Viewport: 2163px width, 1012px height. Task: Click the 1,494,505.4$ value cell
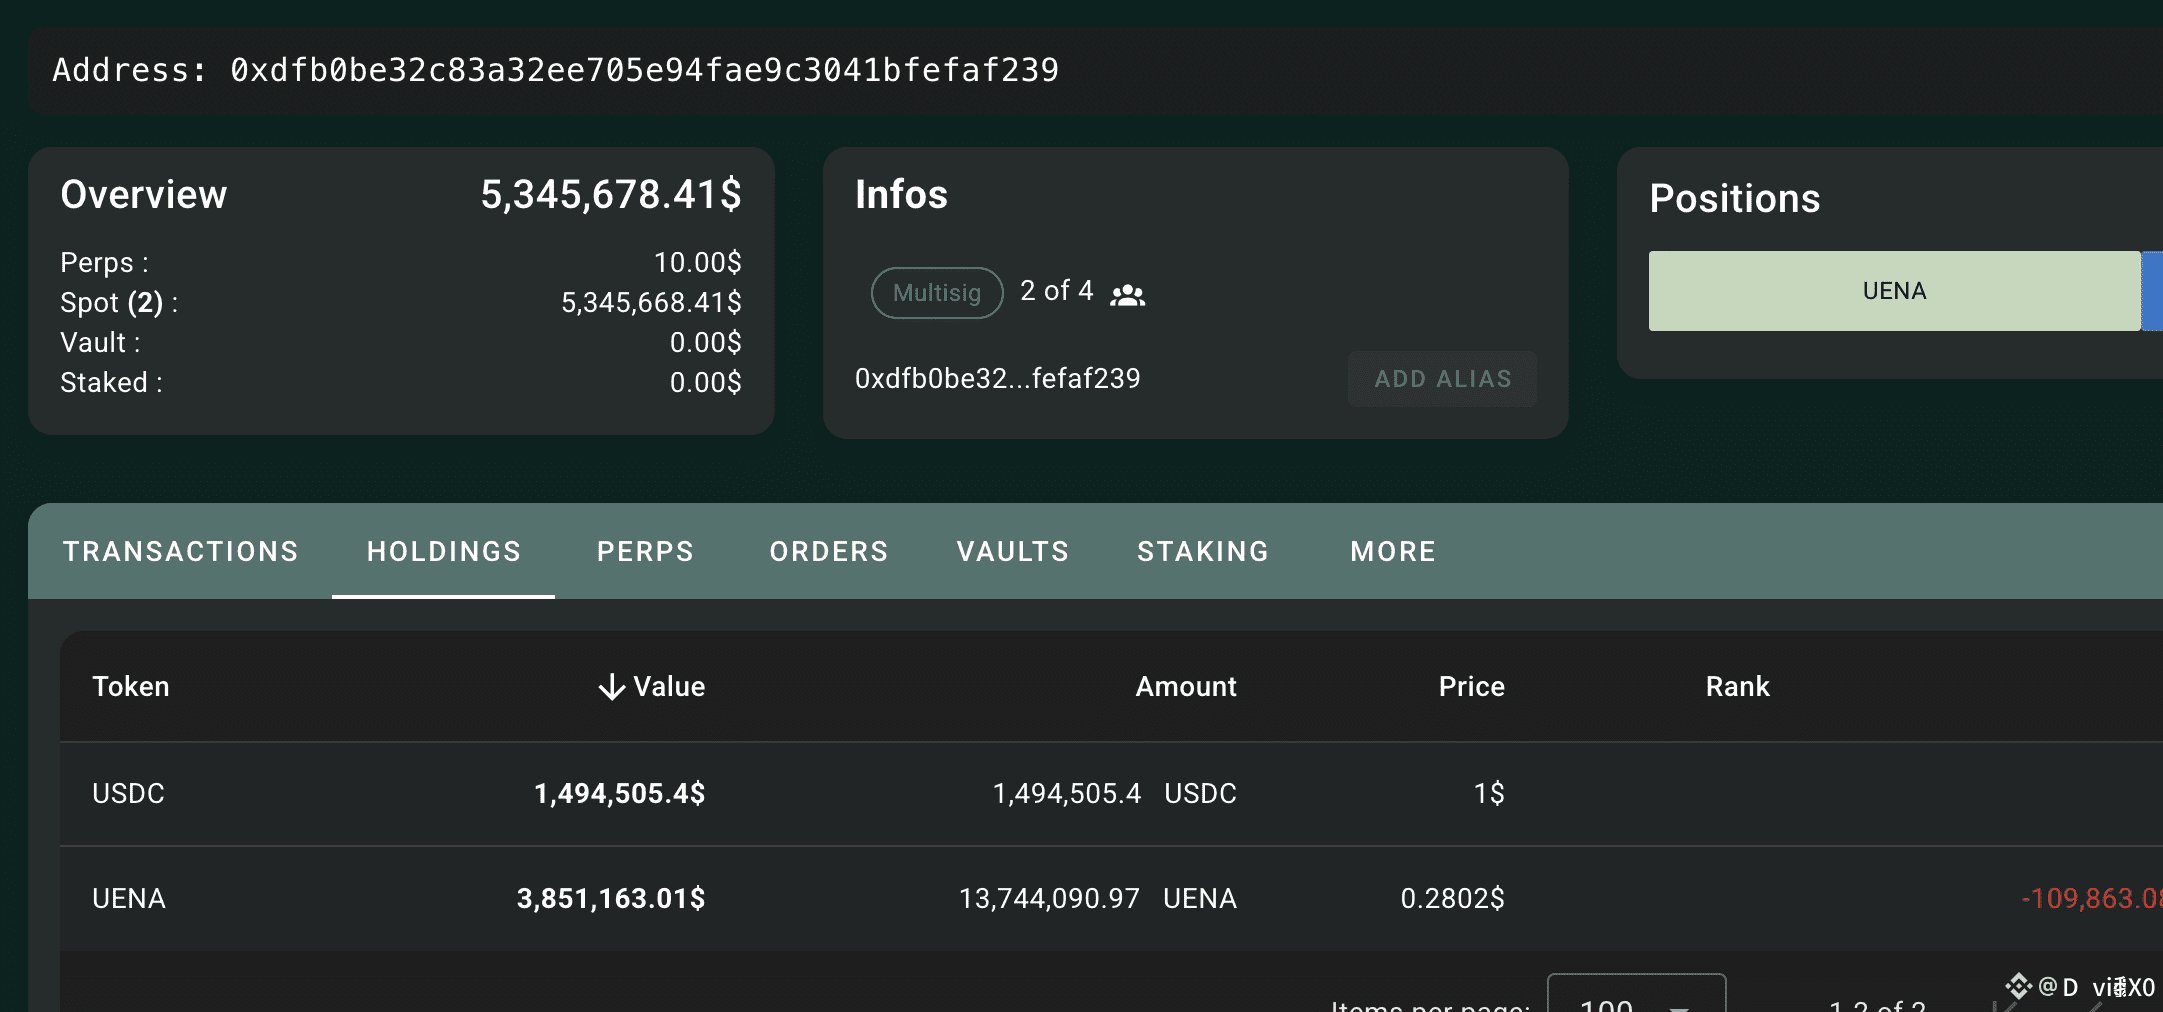point(619,794)
